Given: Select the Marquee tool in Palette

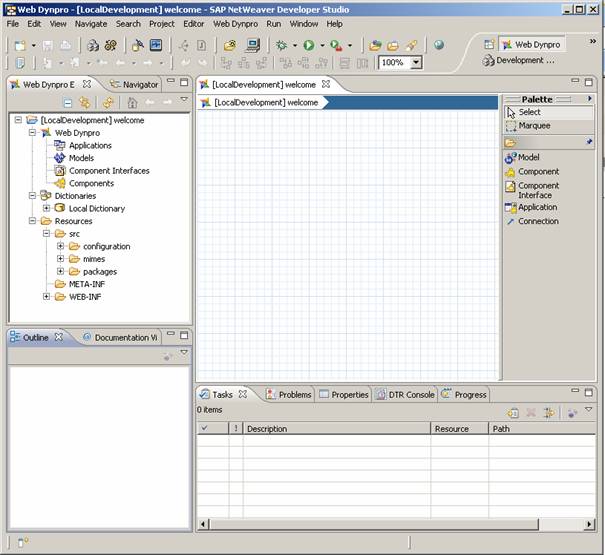Looking at the screenshot, I should (534, 126).
